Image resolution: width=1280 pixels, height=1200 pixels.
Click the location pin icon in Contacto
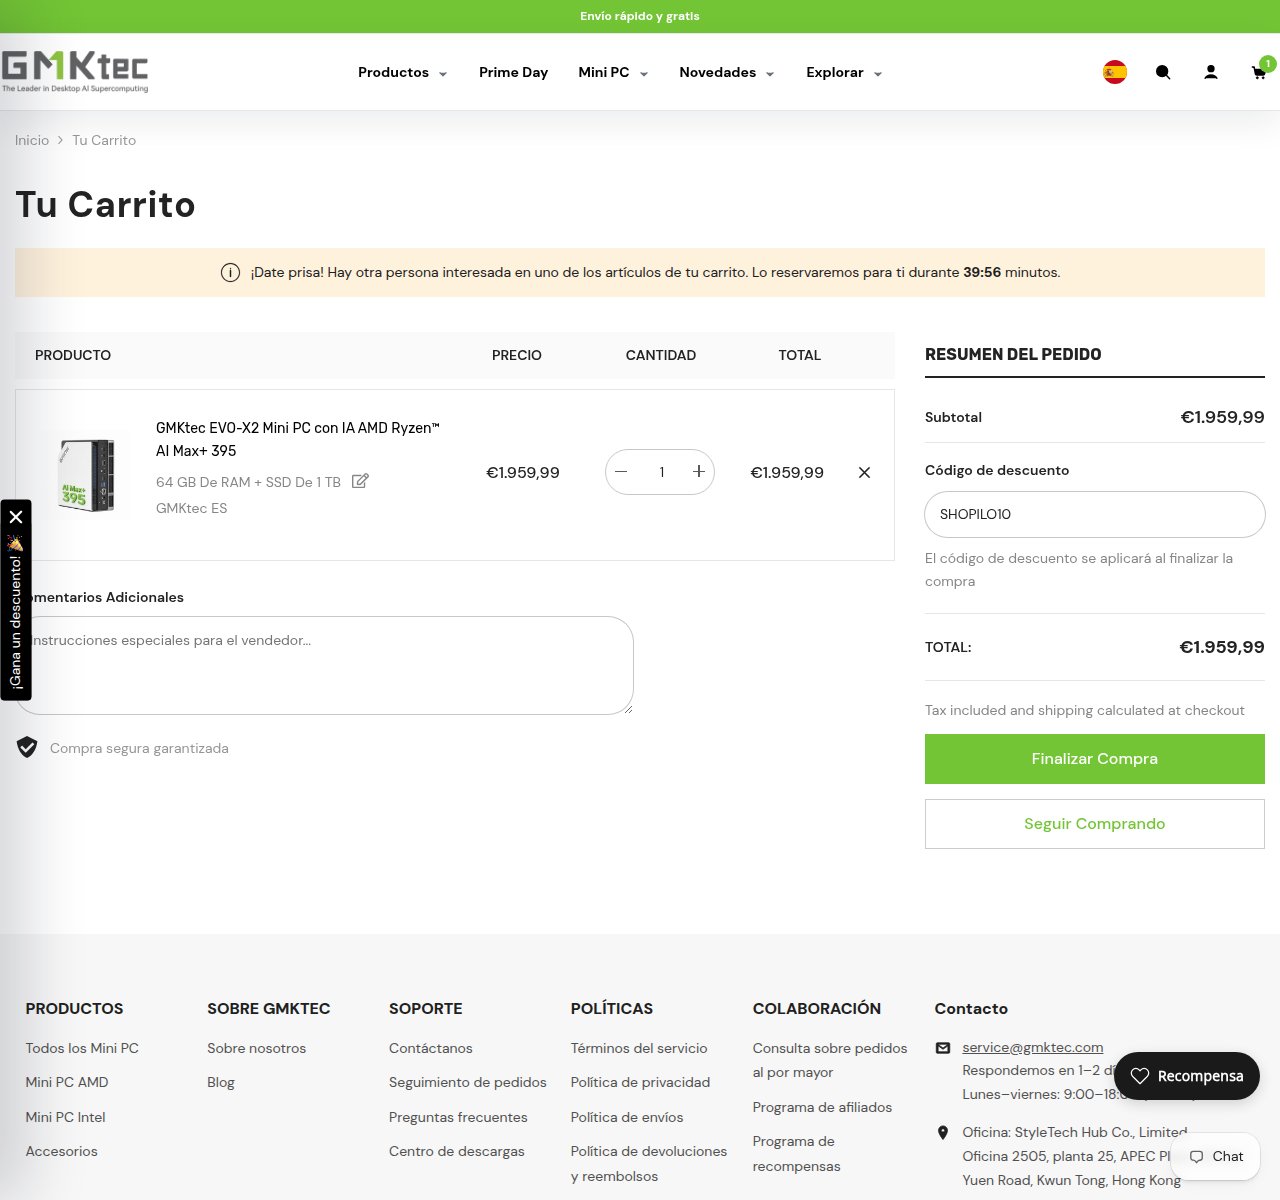pyautogui.click(x=943, y=1133)
